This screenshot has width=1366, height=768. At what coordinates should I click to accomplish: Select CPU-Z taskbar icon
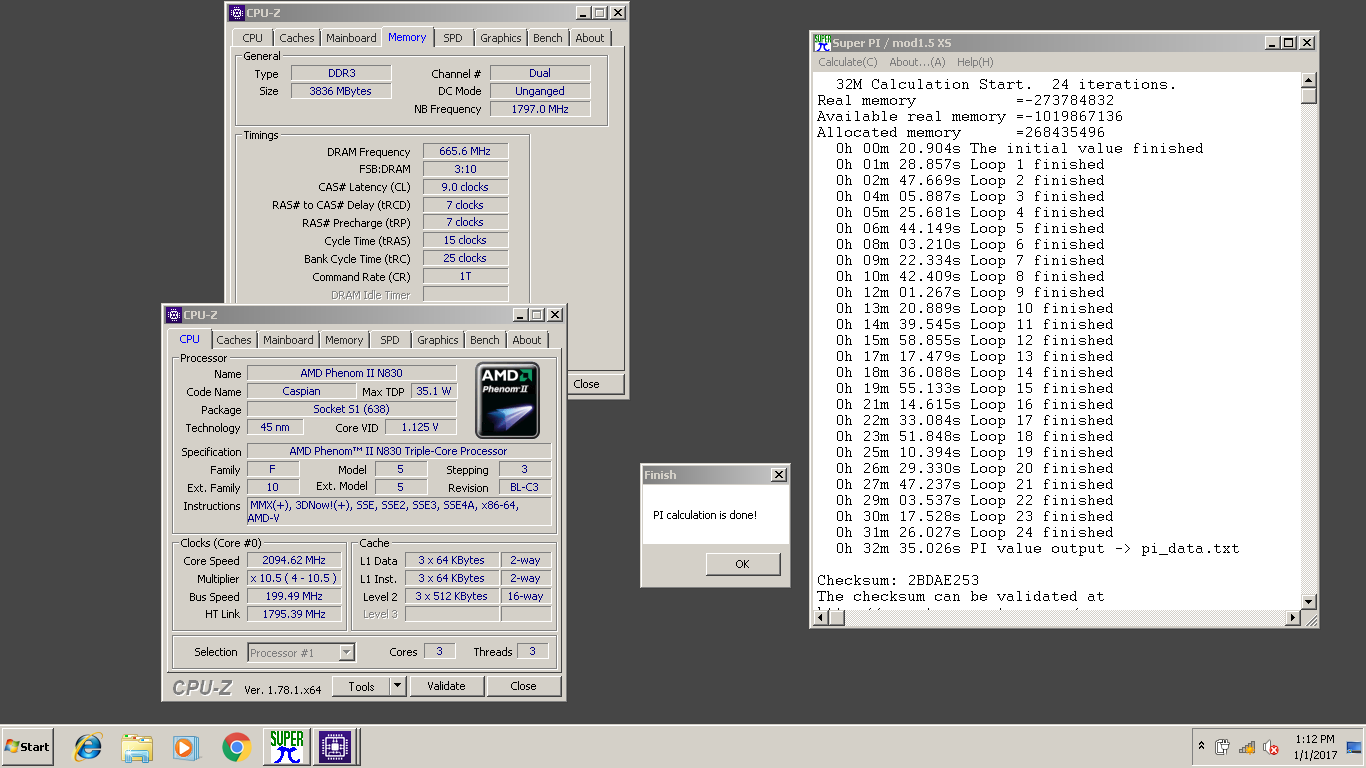coord(334,747)
